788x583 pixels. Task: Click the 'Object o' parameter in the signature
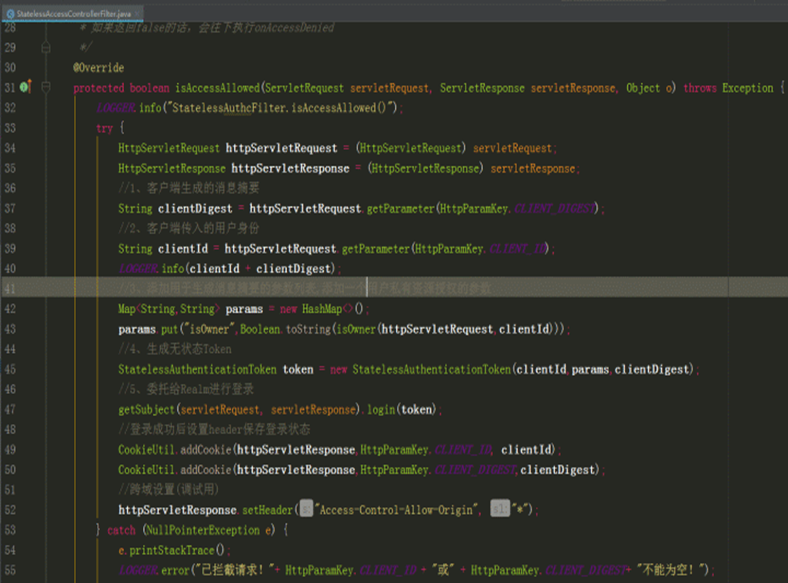[x=649, y=88]
